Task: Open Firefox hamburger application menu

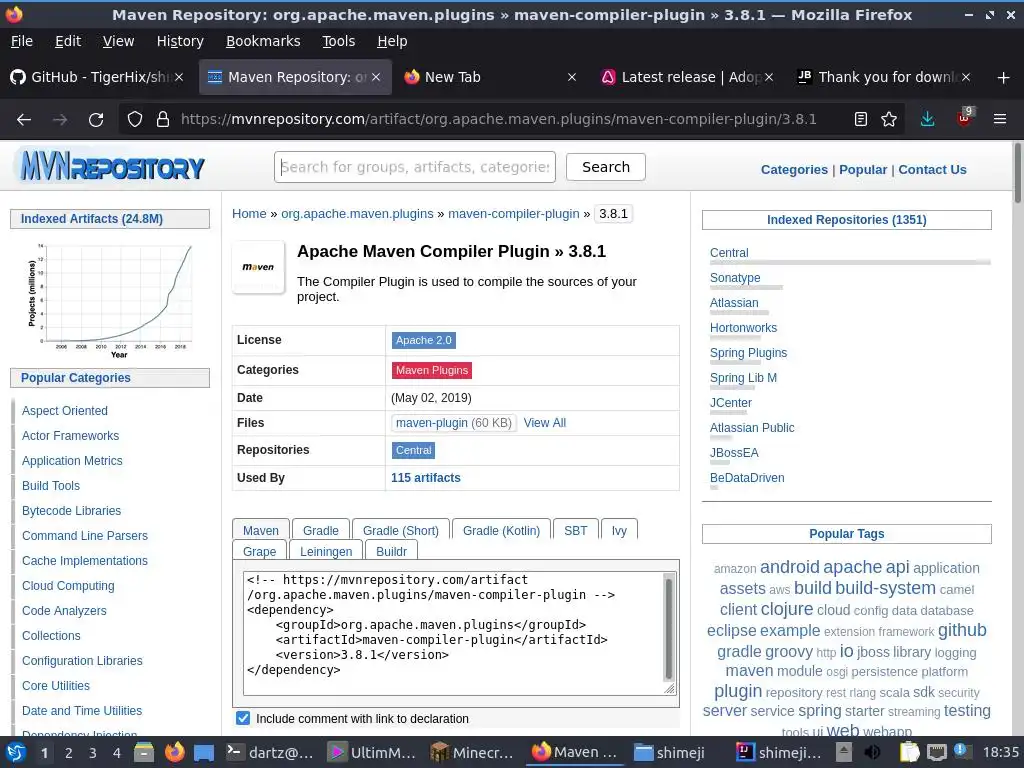Action: point(1000,120)
